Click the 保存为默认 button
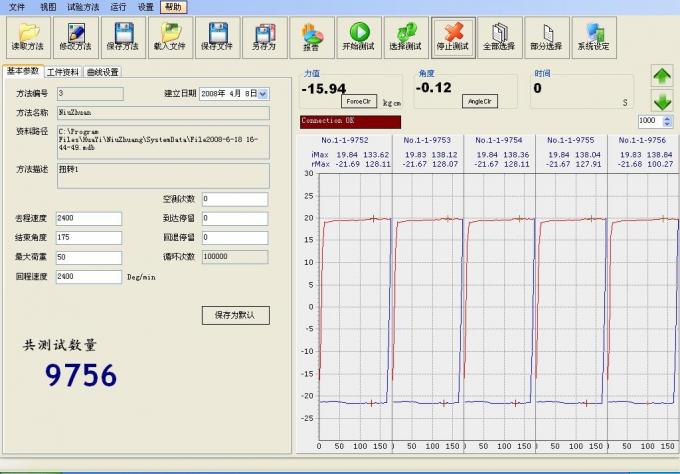680x474 pixels. 235,315
